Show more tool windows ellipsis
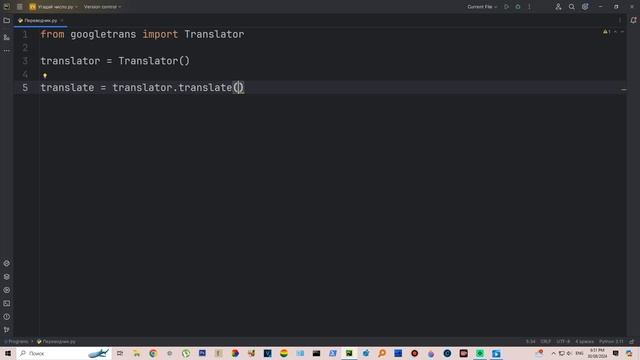Screen dimensions: 640x360 point(7,51)
